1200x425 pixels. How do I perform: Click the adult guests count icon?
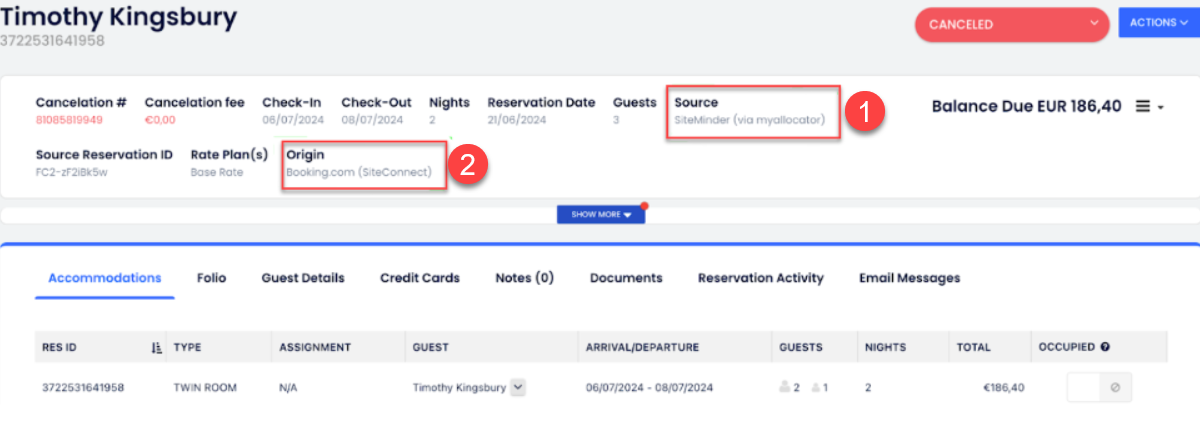click(786, 388)
